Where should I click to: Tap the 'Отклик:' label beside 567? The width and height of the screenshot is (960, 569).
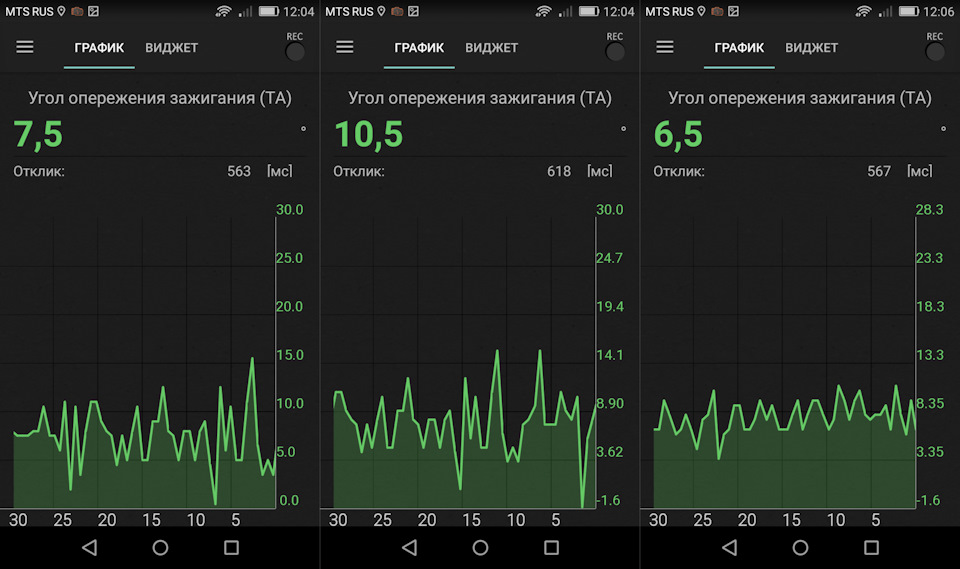coord(678,171)
